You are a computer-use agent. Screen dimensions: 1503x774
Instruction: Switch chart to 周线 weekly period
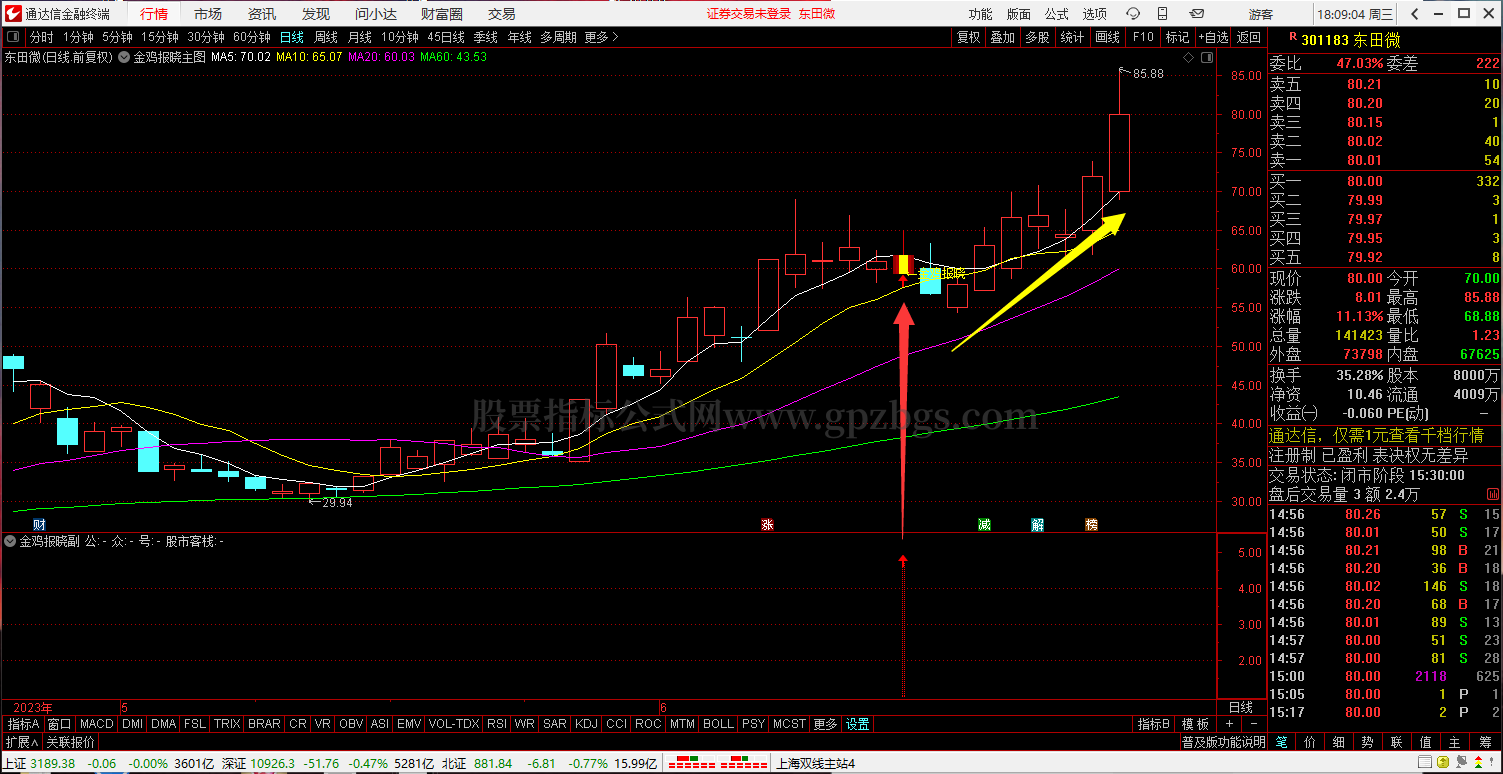point(326,37)
